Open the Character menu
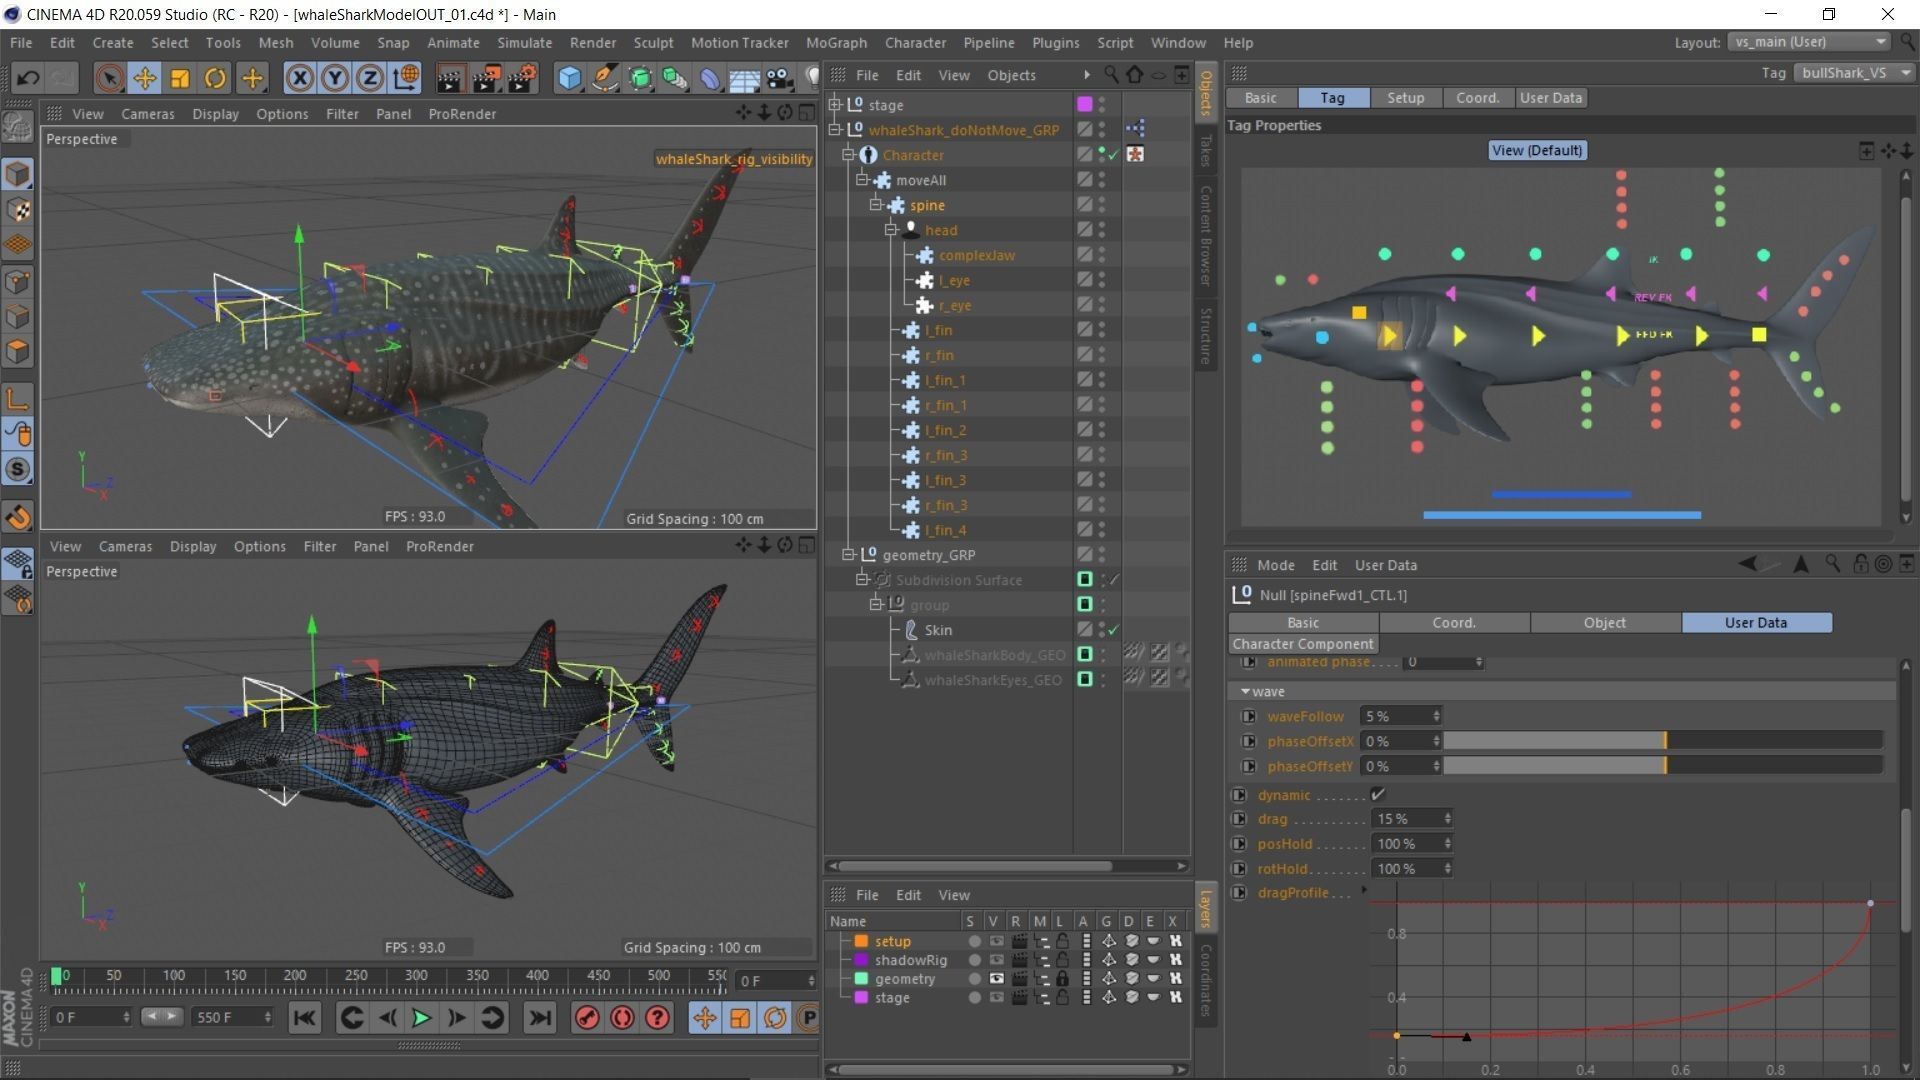The image size is (1920, 1080). pyautogui.click(x=915, y=43)
